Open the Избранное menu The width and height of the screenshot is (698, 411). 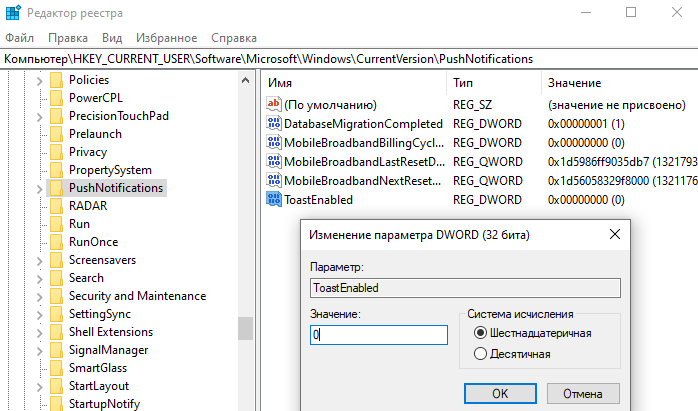coord(166,38)
